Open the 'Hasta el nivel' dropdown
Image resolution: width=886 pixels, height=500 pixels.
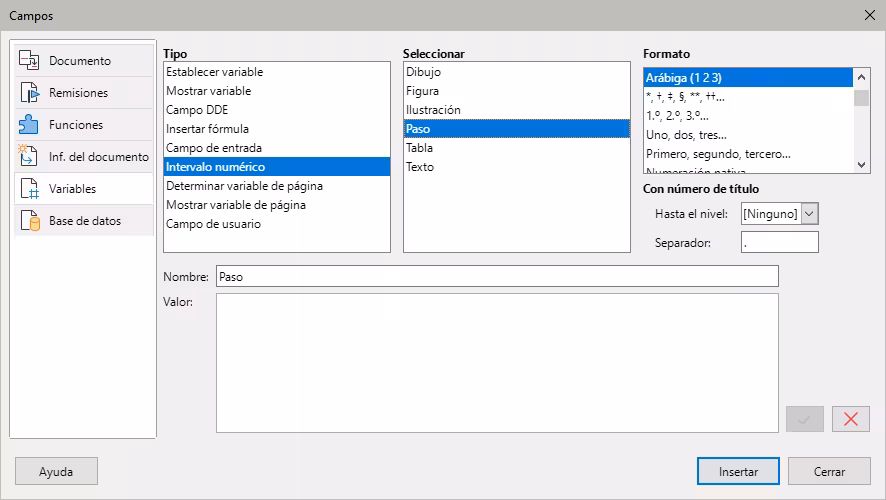coord(810,213)
